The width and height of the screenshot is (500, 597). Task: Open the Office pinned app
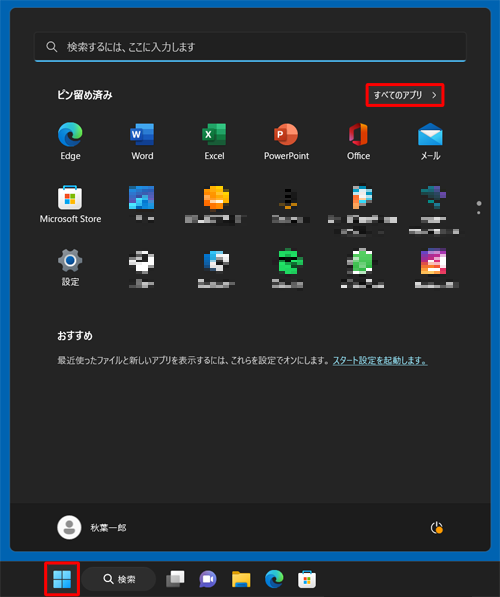358,141
